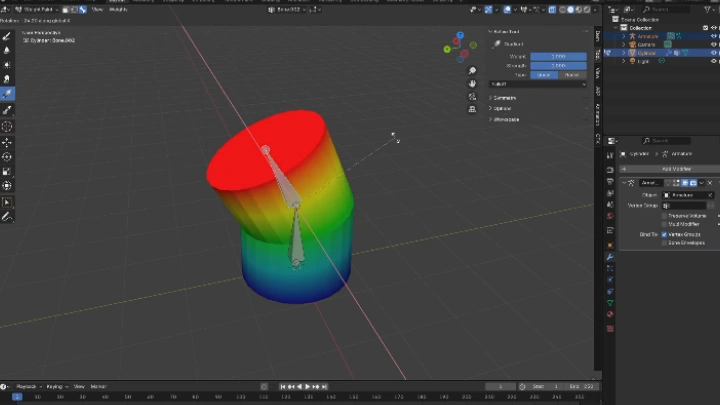Toggle X-ray mode in viewport header

552,10
